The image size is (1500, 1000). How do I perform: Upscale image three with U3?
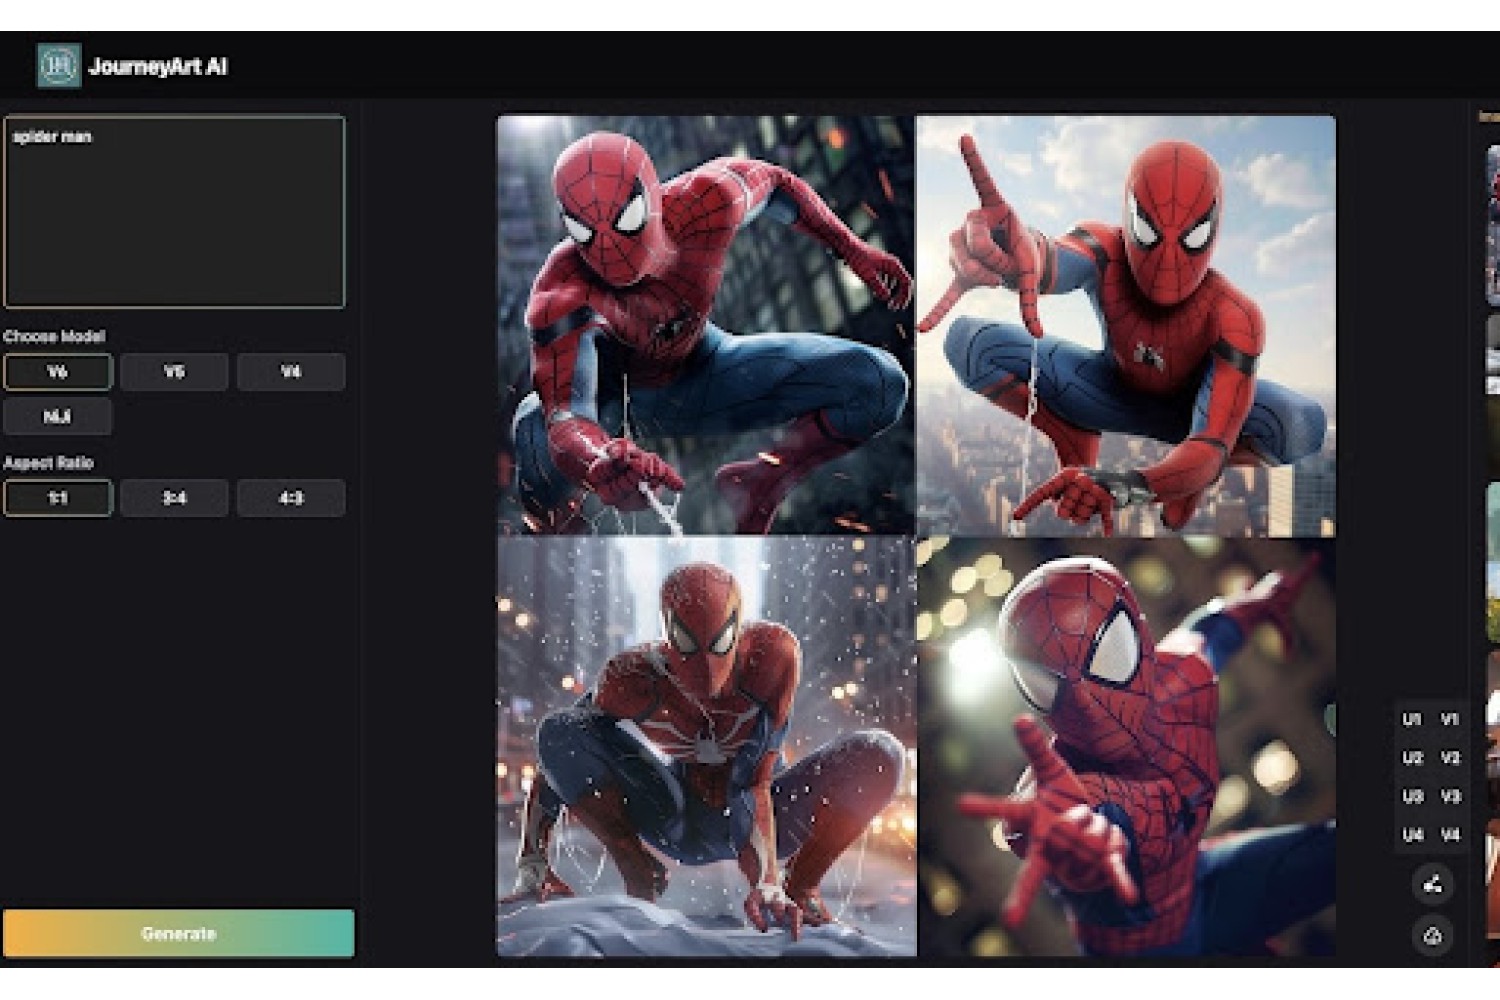[x=1412, y=797]
